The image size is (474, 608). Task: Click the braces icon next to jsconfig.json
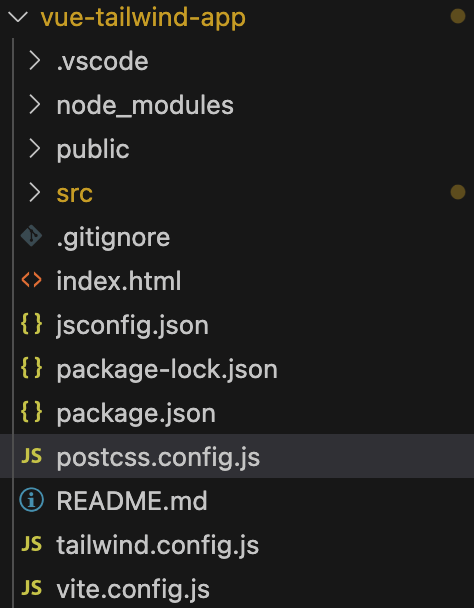[31, 324]
